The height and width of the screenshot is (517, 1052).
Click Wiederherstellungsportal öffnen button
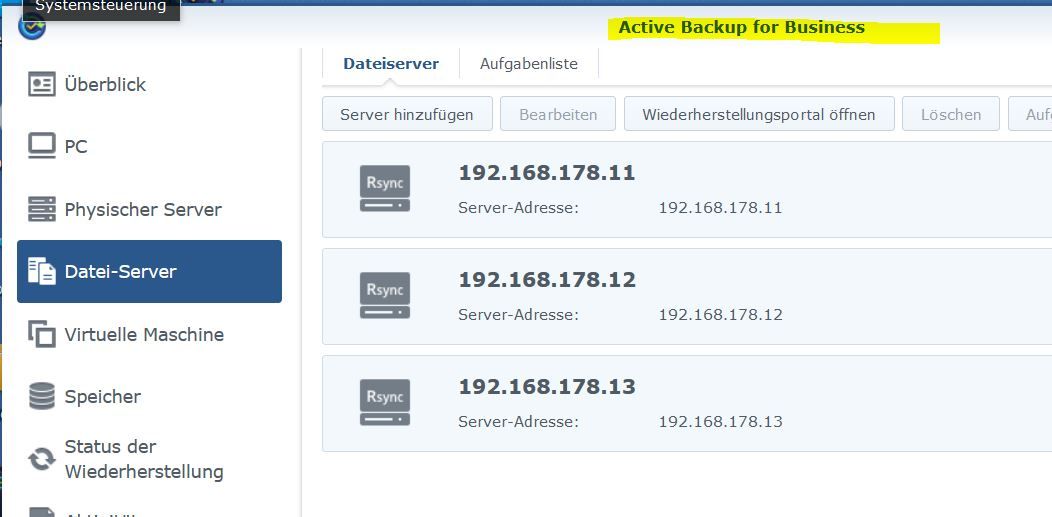759,114
